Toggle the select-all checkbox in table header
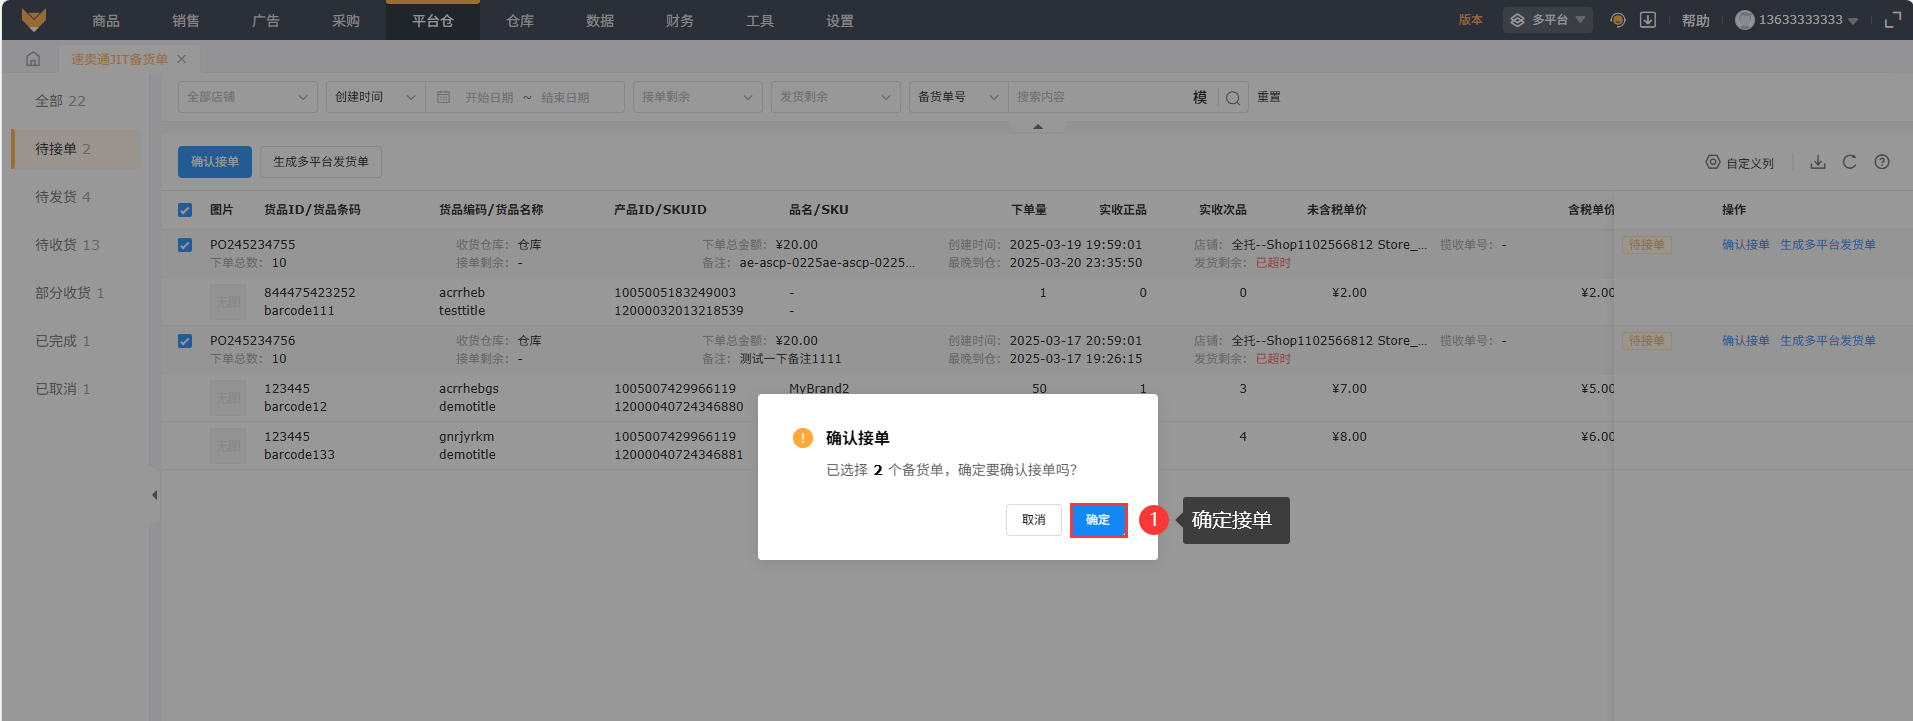The height and width of the screenshot is (721, 1913). tap(185, 210)
